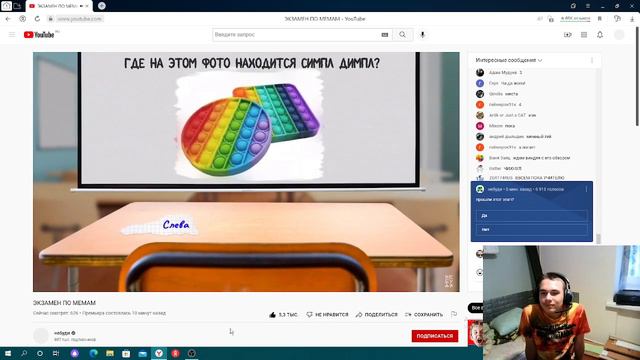This screenshot has height=360, width=640.
Task: Open a new tab with the plus button
Action: pos(102,6)
